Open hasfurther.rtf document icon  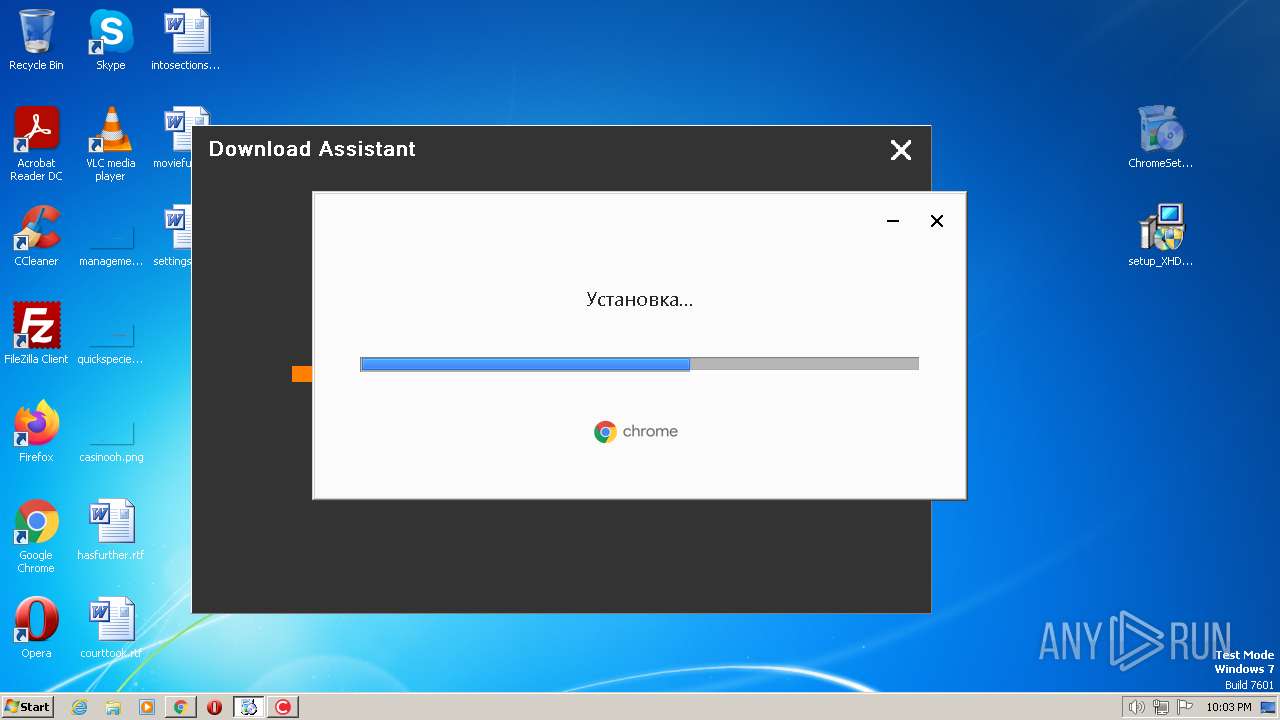[x=110, y=530]
